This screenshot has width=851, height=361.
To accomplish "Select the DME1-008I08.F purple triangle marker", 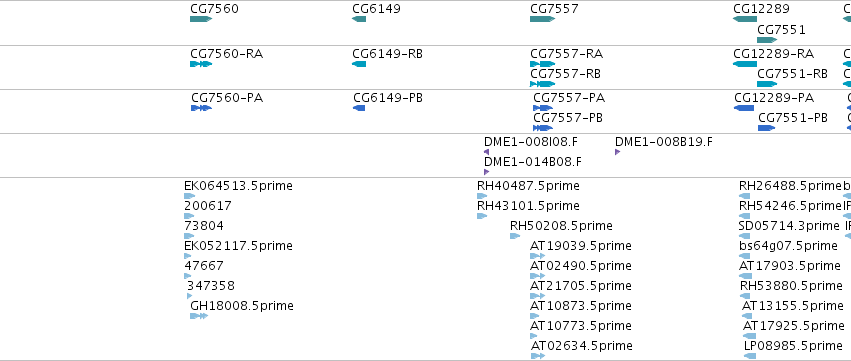I will coord(486,152).
